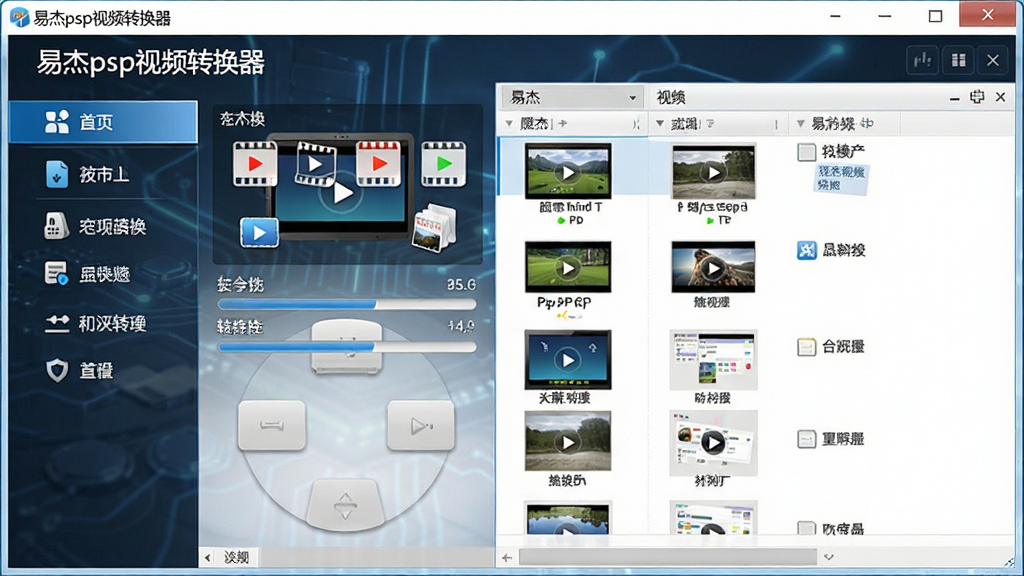Click the minus button on the circular pad
The width and height of the screenshot is (1024, 576).
[x=272, y=425]
